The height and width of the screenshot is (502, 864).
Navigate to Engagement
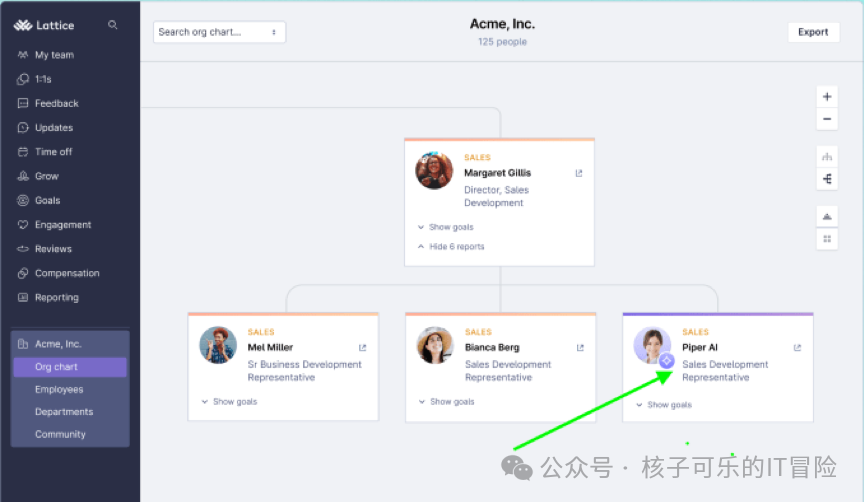63,224
